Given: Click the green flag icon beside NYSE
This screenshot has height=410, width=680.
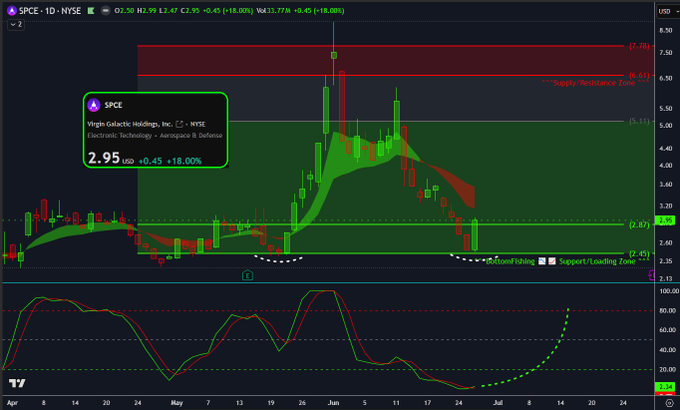Looking at the screenshot, I should coord(91,10).
